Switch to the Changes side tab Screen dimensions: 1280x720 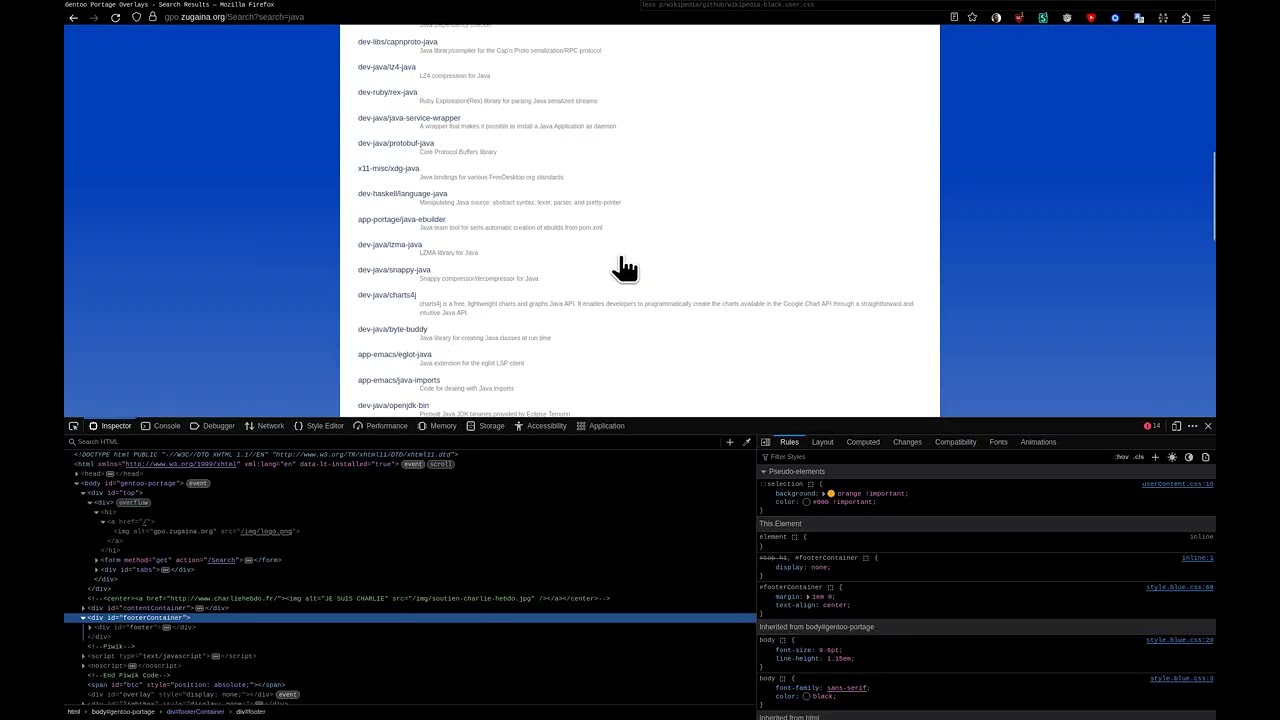(907, 442)
